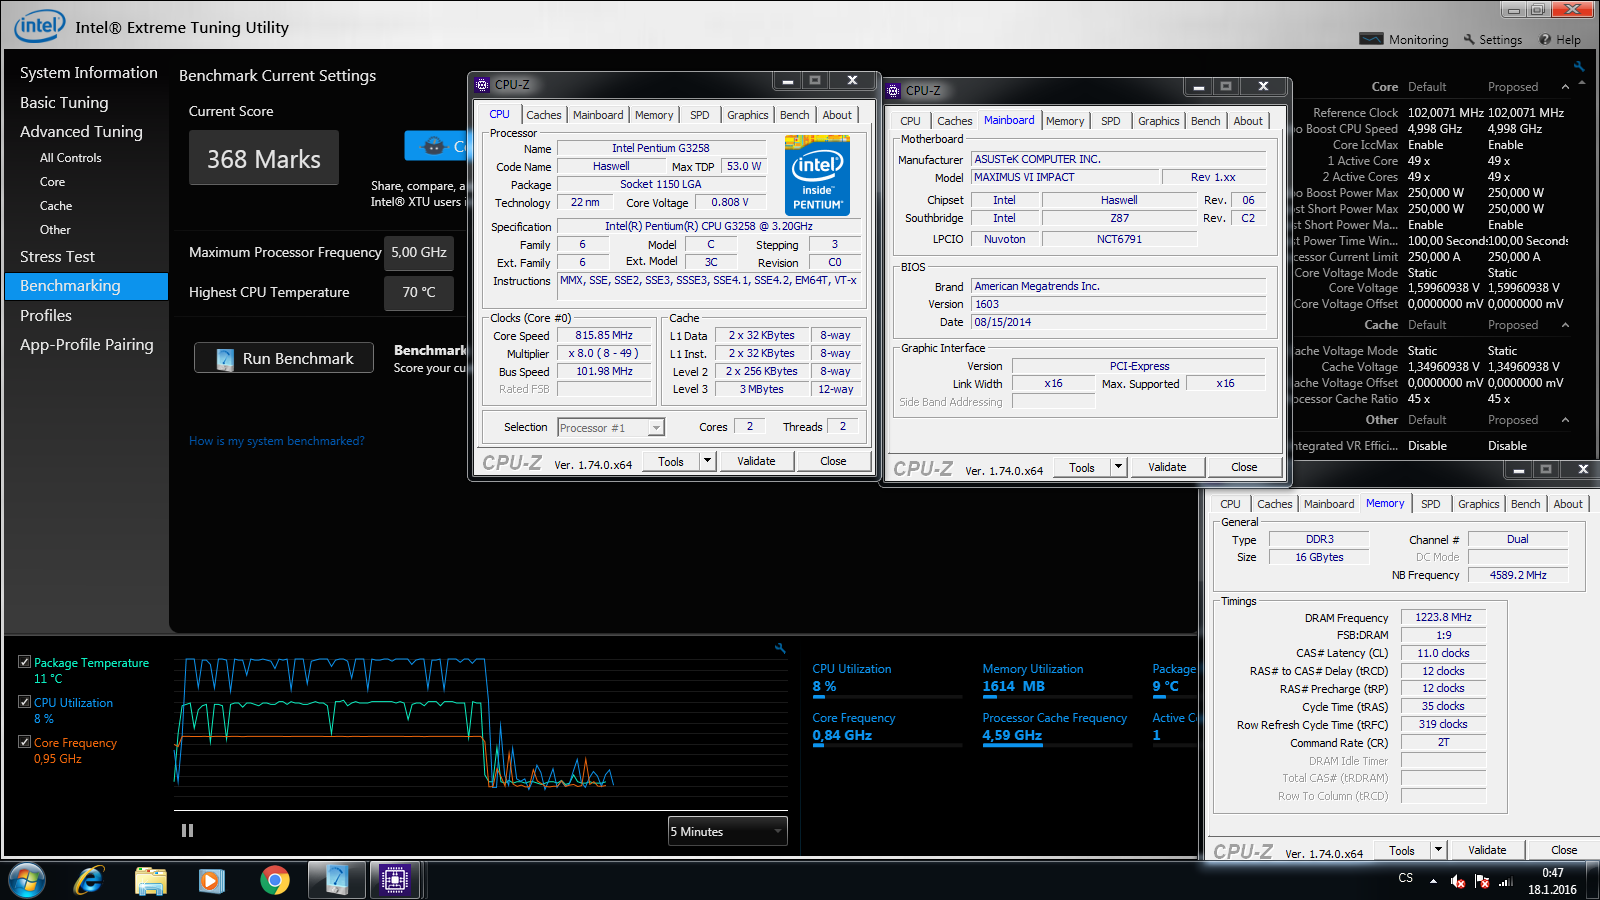Collapse the Other section in XTU
The width and height of the screenshot is (1600, 900).
coord(1565,420)
